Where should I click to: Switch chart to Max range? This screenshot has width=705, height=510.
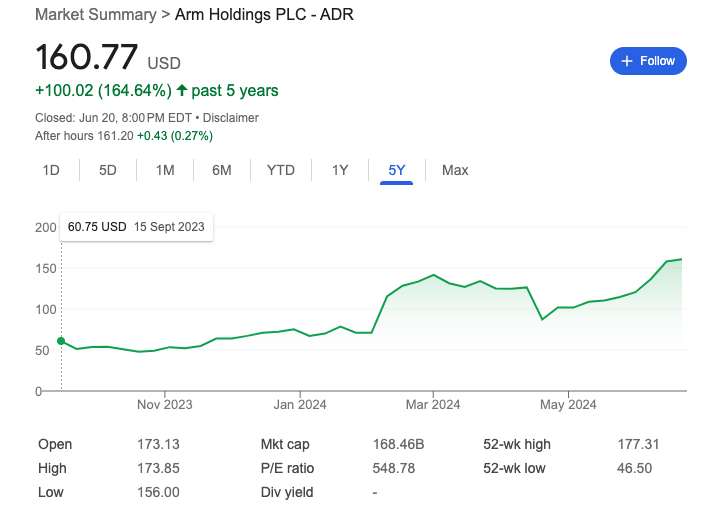[x=455, y=170]
